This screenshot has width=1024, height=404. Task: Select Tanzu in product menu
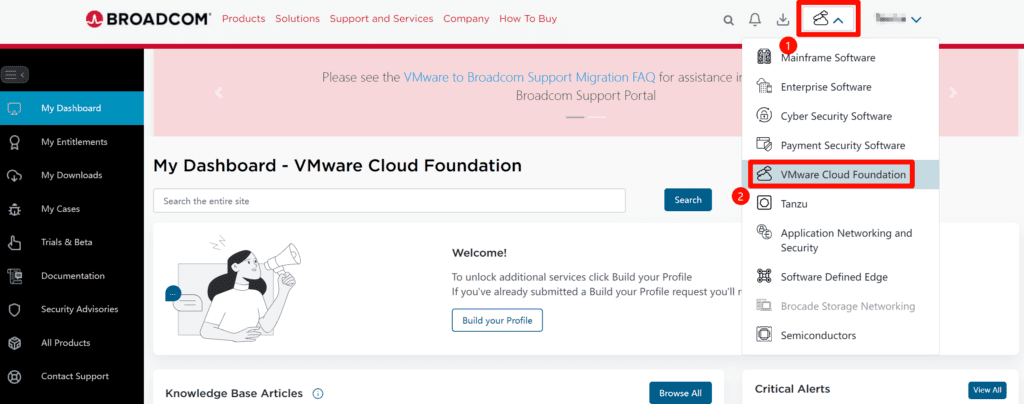[x=793, y=204]
